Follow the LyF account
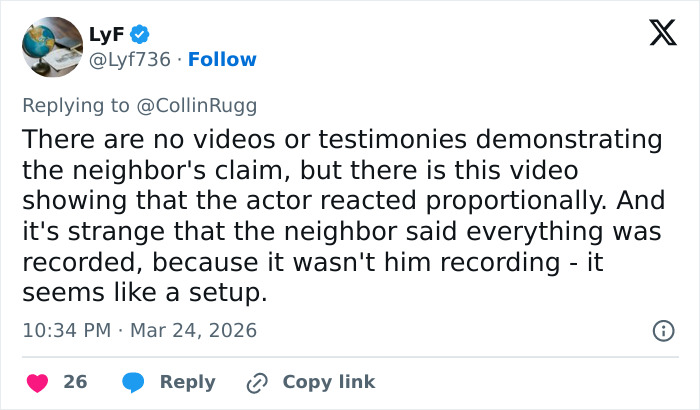The width and height of the screenshot is (700, 410). tap(223, 59)
